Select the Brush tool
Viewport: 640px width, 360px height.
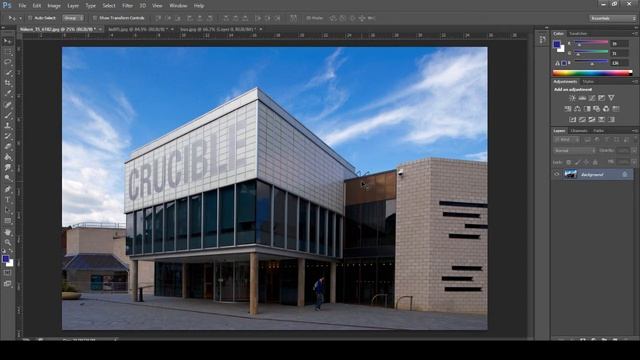coord(7,115)
